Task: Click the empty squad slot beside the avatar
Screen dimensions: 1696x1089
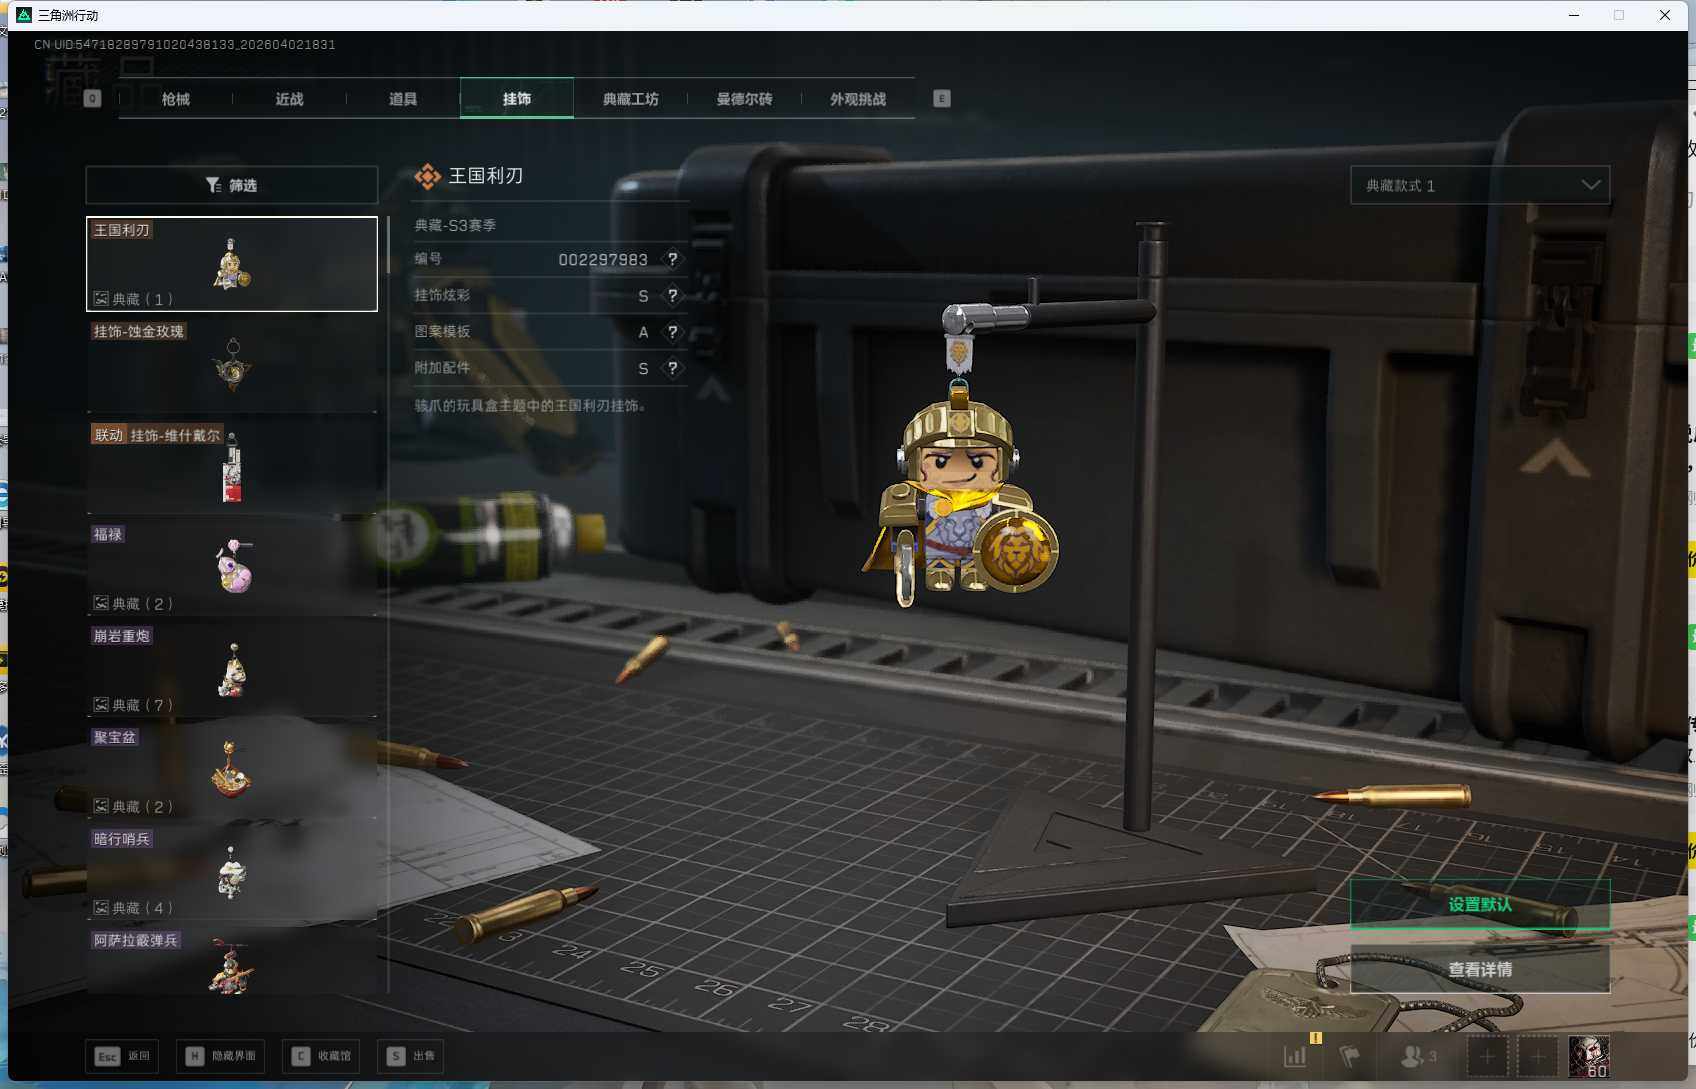Action: click(1538, 1056)
